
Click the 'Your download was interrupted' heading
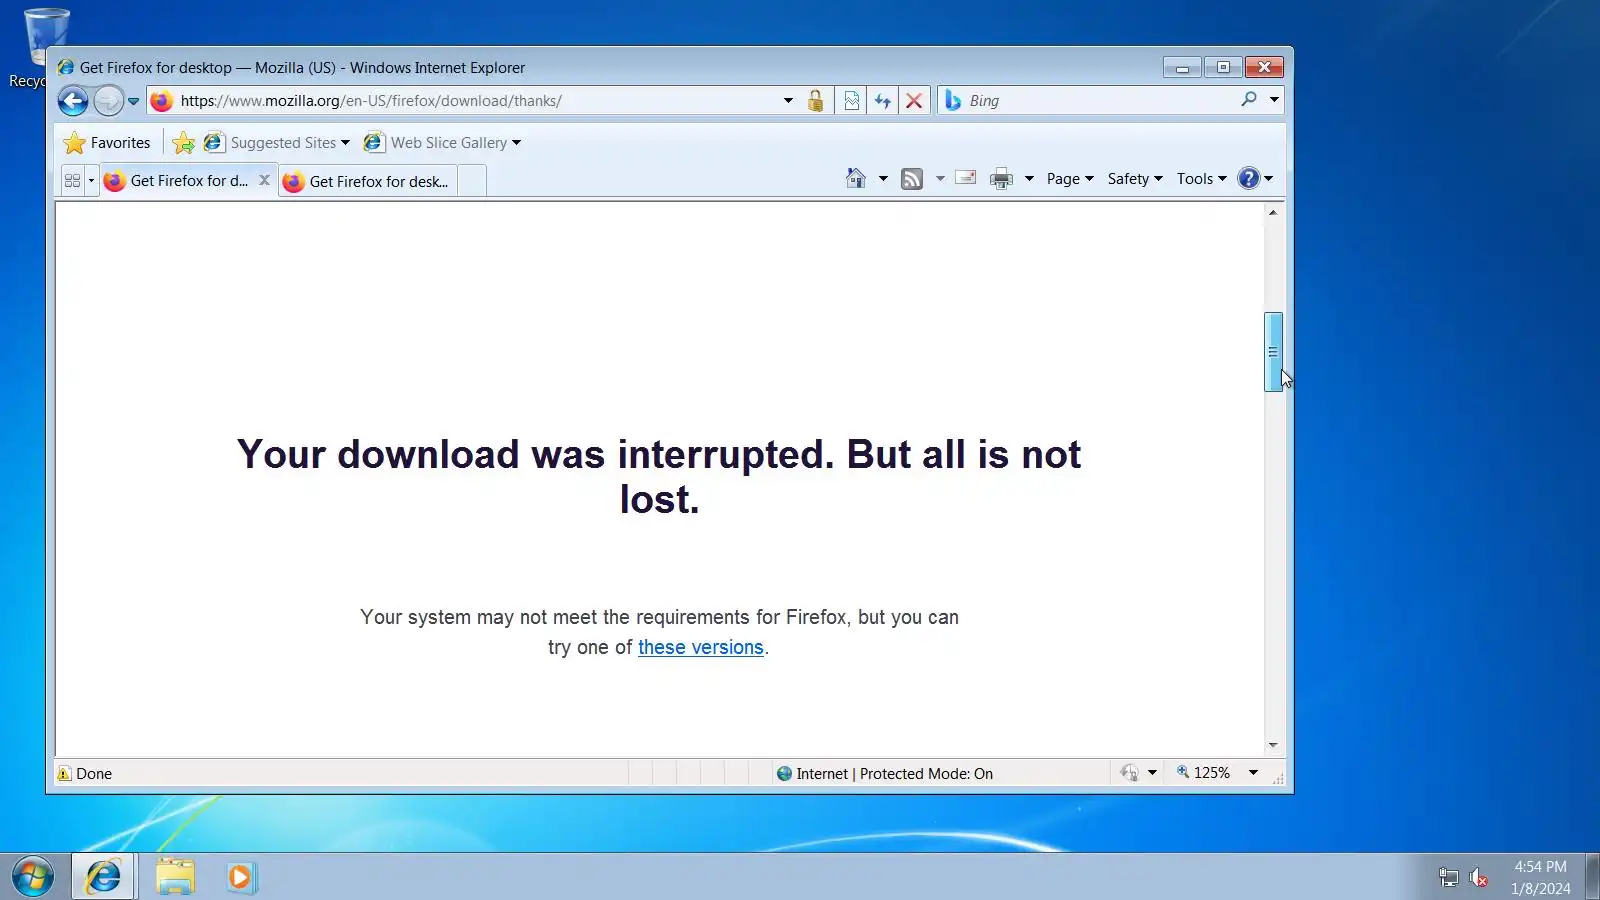coord(659,477)
